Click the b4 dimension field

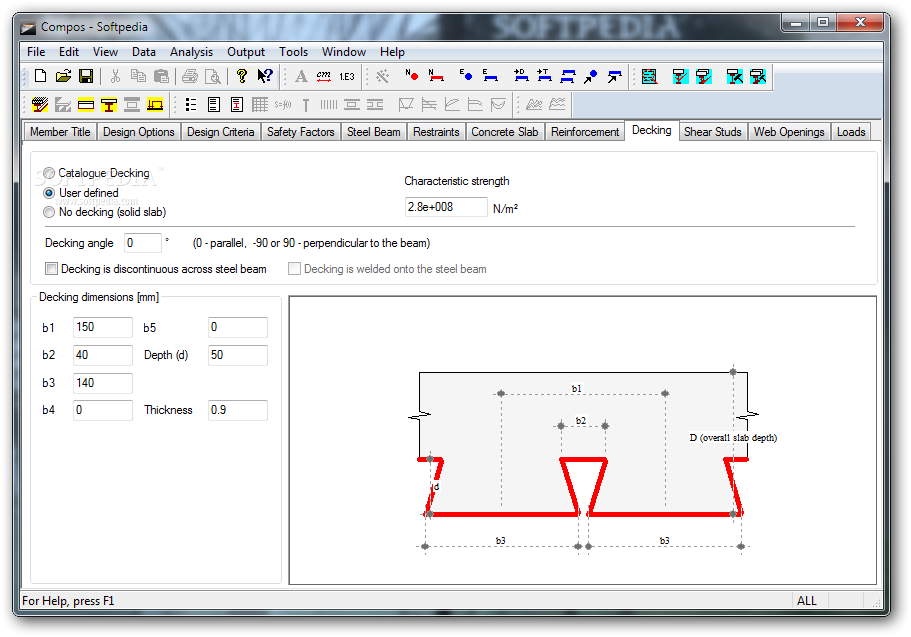pos(103,410)
